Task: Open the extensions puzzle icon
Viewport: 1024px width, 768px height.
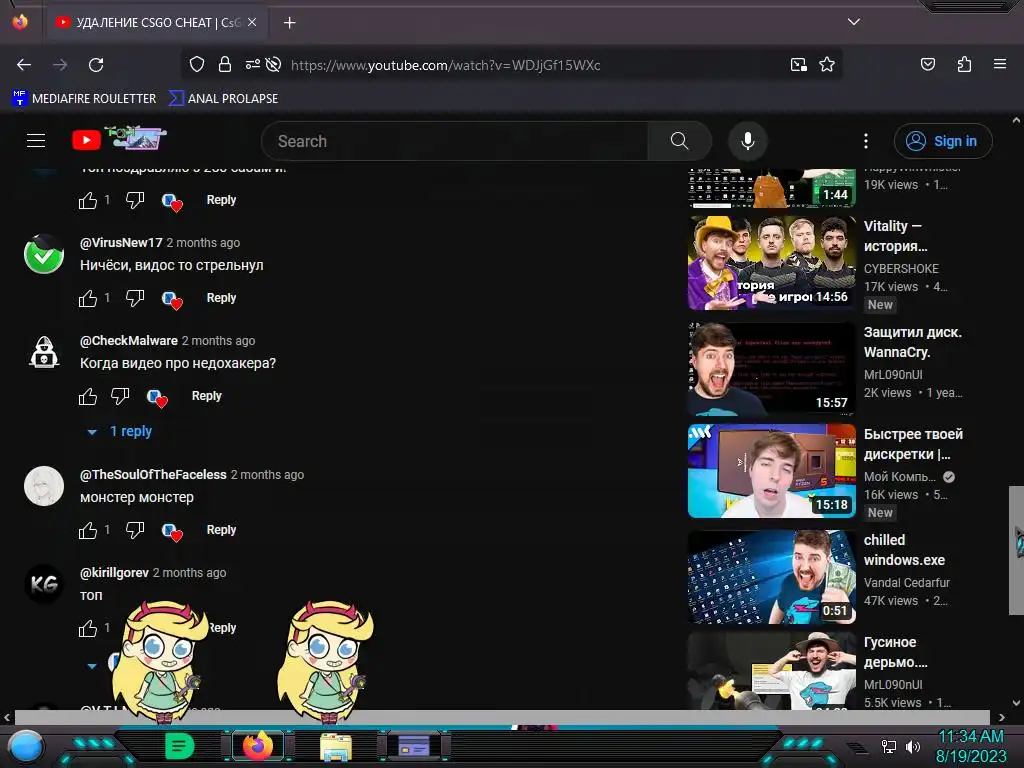Action: (x=964, y=64)
